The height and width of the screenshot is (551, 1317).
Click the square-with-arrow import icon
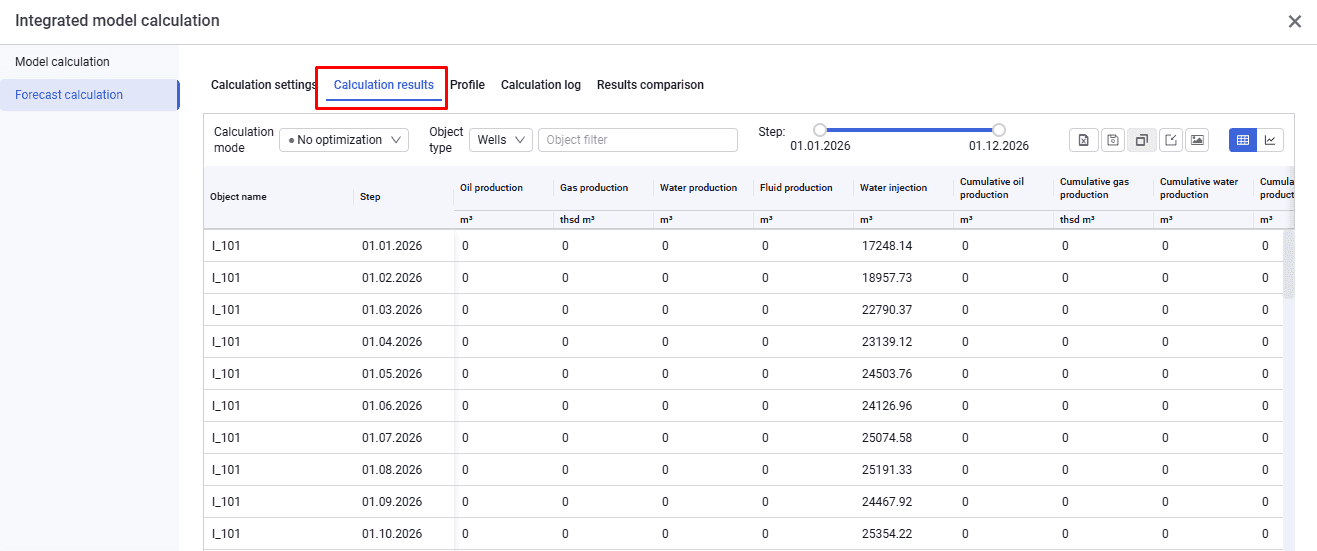point(1170,140)
